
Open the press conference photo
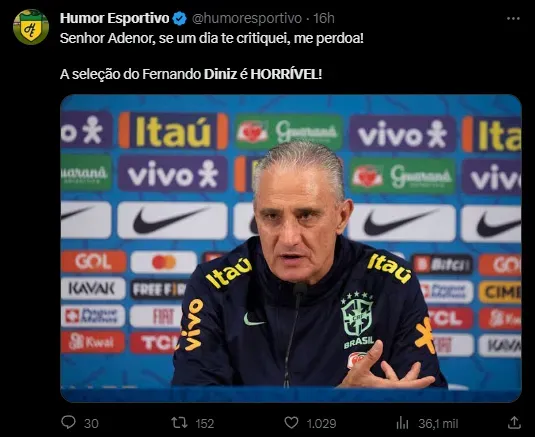[x=291, y=248]
